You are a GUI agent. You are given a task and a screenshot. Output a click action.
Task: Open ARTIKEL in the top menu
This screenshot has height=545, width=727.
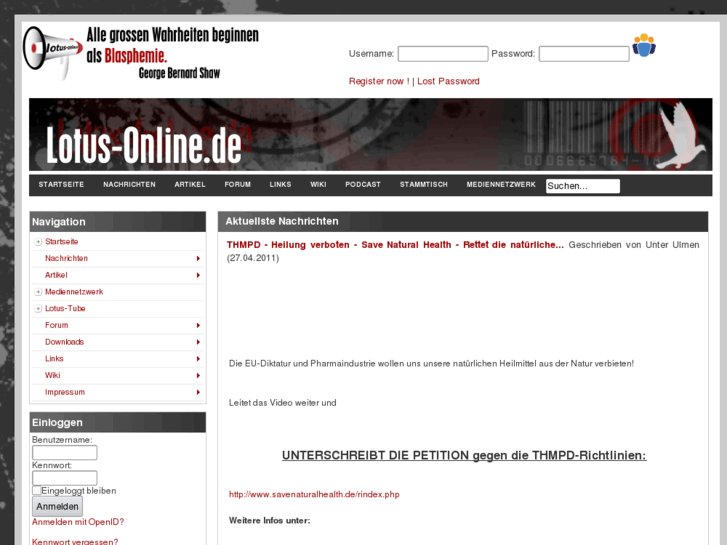pos(190,185)
